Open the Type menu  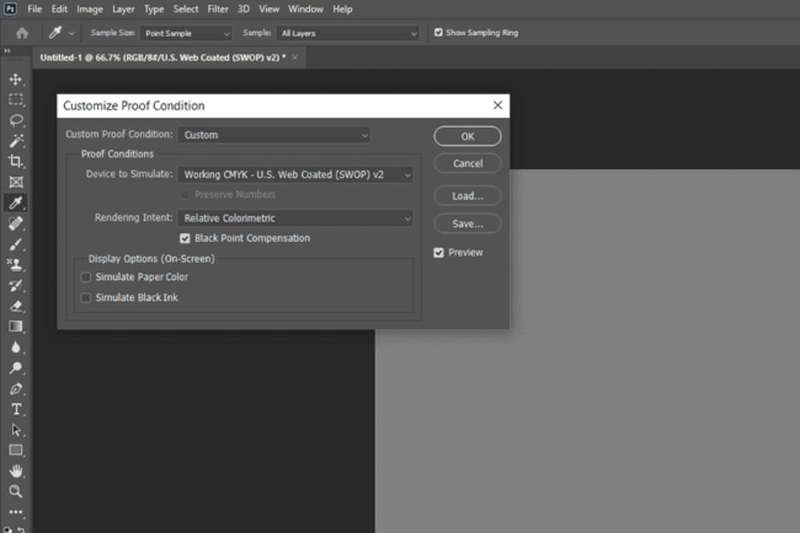coord(154,9)
